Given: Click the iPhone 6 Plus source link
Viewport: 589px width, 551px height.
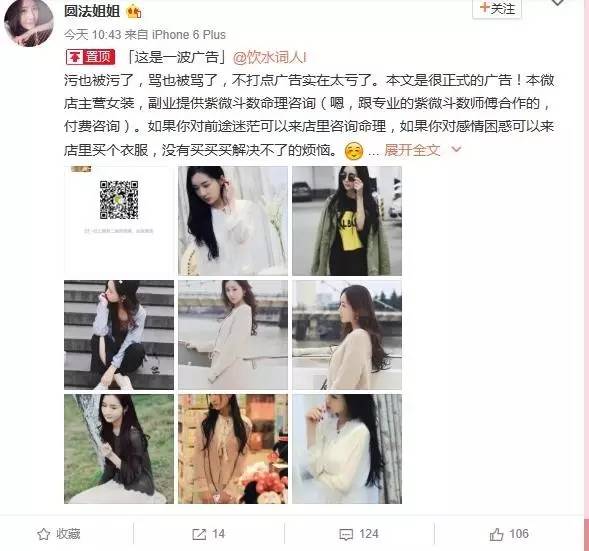Looking at the screenshot, I should 189,35.
